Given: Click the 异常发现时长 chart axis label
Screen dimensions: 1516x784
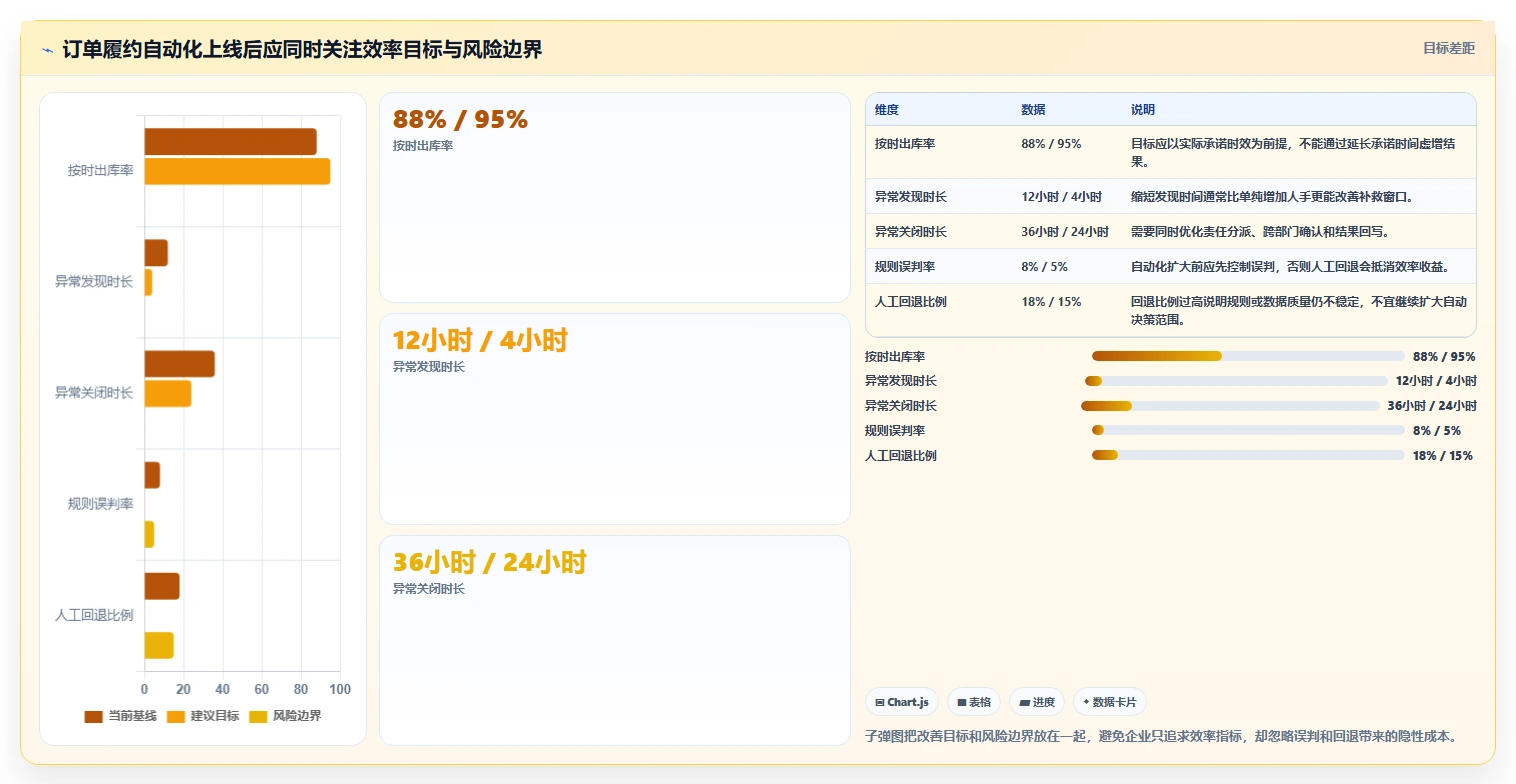Looking at the screenshot, I should 94,282.
